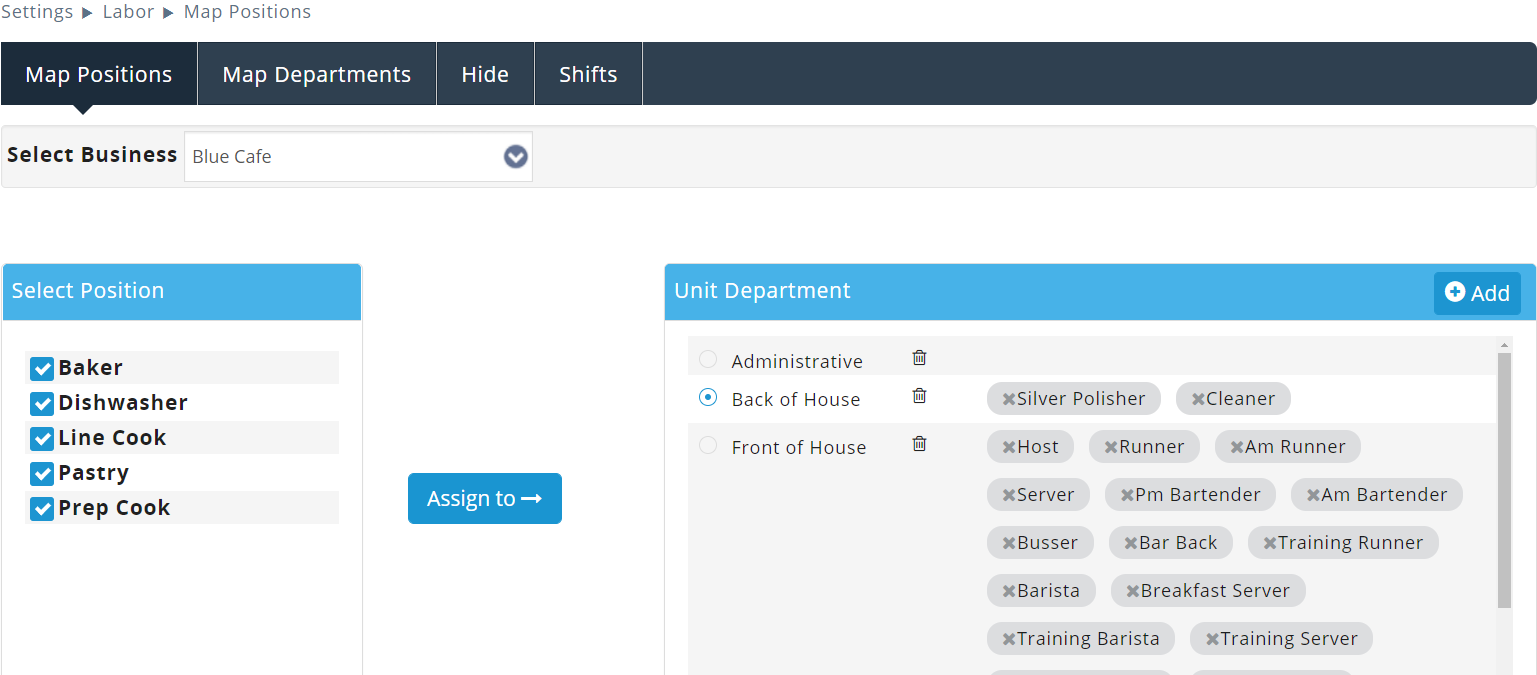
Task: Select the Front of House radio button
Action: [x=708, y=446]
